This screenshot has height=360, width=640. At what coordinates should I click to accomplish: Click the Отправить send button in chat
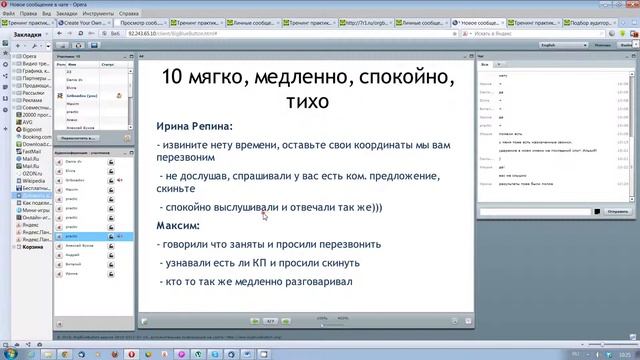tap(618, 211)
